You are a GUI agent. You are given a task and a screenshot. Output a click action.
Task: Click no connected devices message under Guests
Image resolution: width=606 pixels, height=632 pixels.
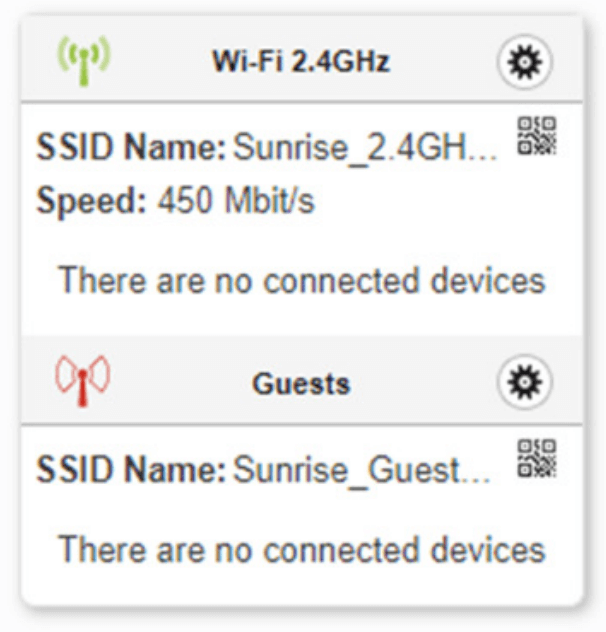[x=302, y=550]
